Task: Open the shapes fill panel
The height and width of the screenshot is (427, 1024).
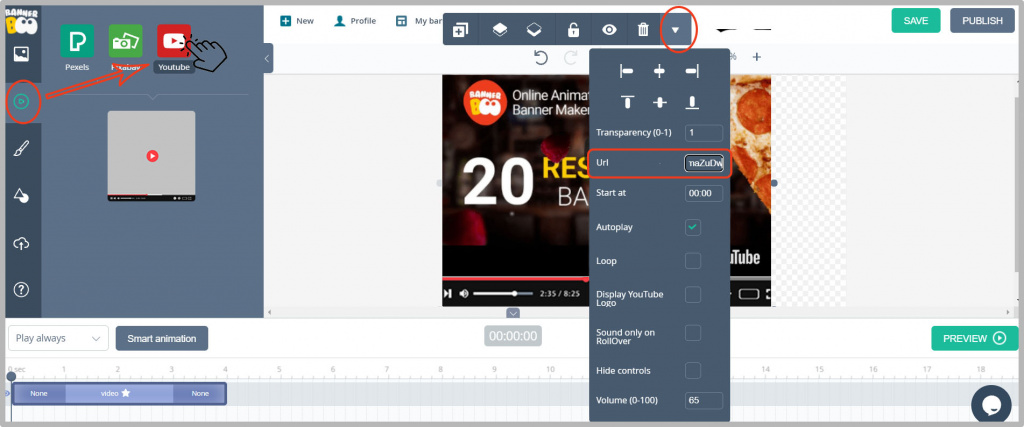Action: 21,196
